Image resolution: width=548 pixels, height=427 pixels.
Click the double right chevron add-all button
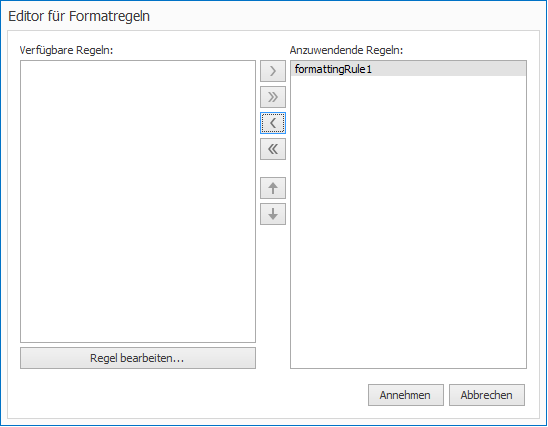coord(273,97)
